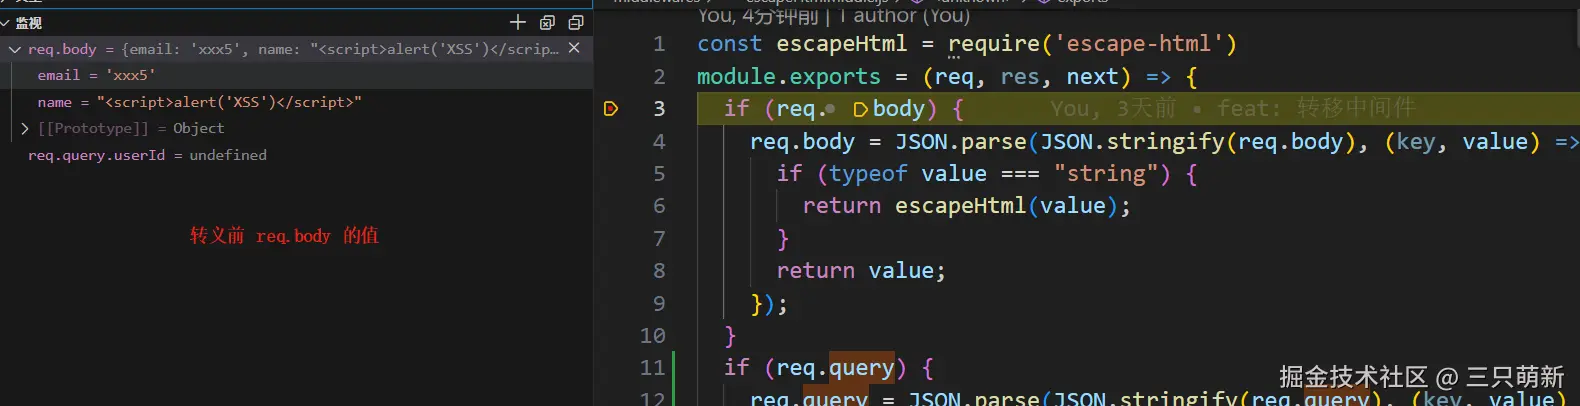
Task: Click line number 10 in gutter
Action: point(652,336)
